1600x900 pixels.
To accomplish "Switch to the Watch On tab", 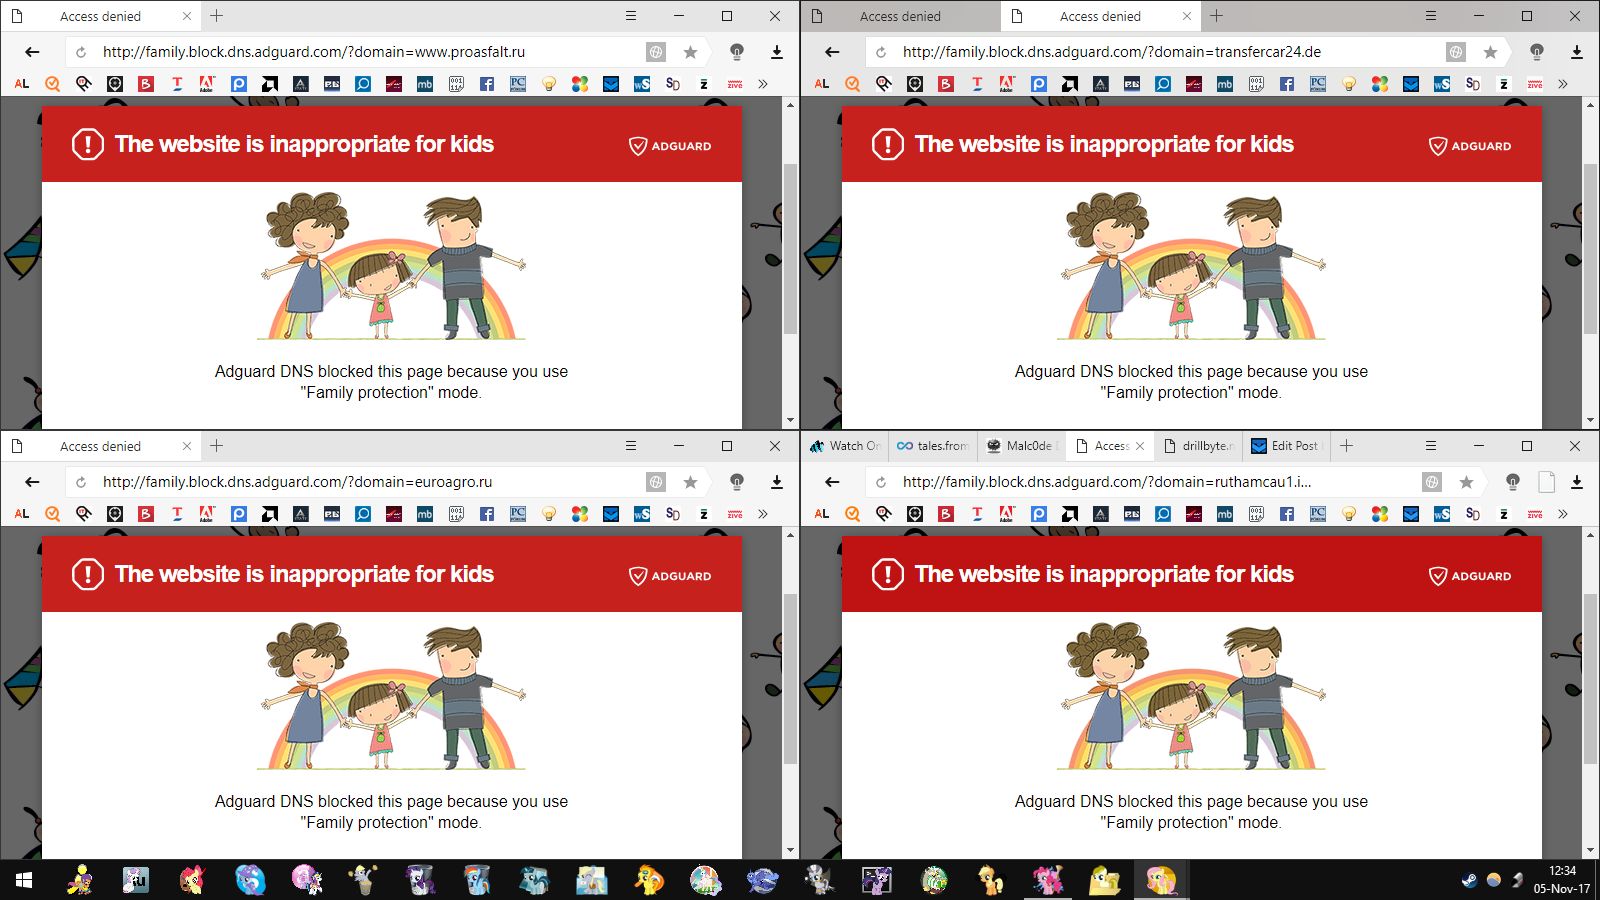I will pos(845,446).
